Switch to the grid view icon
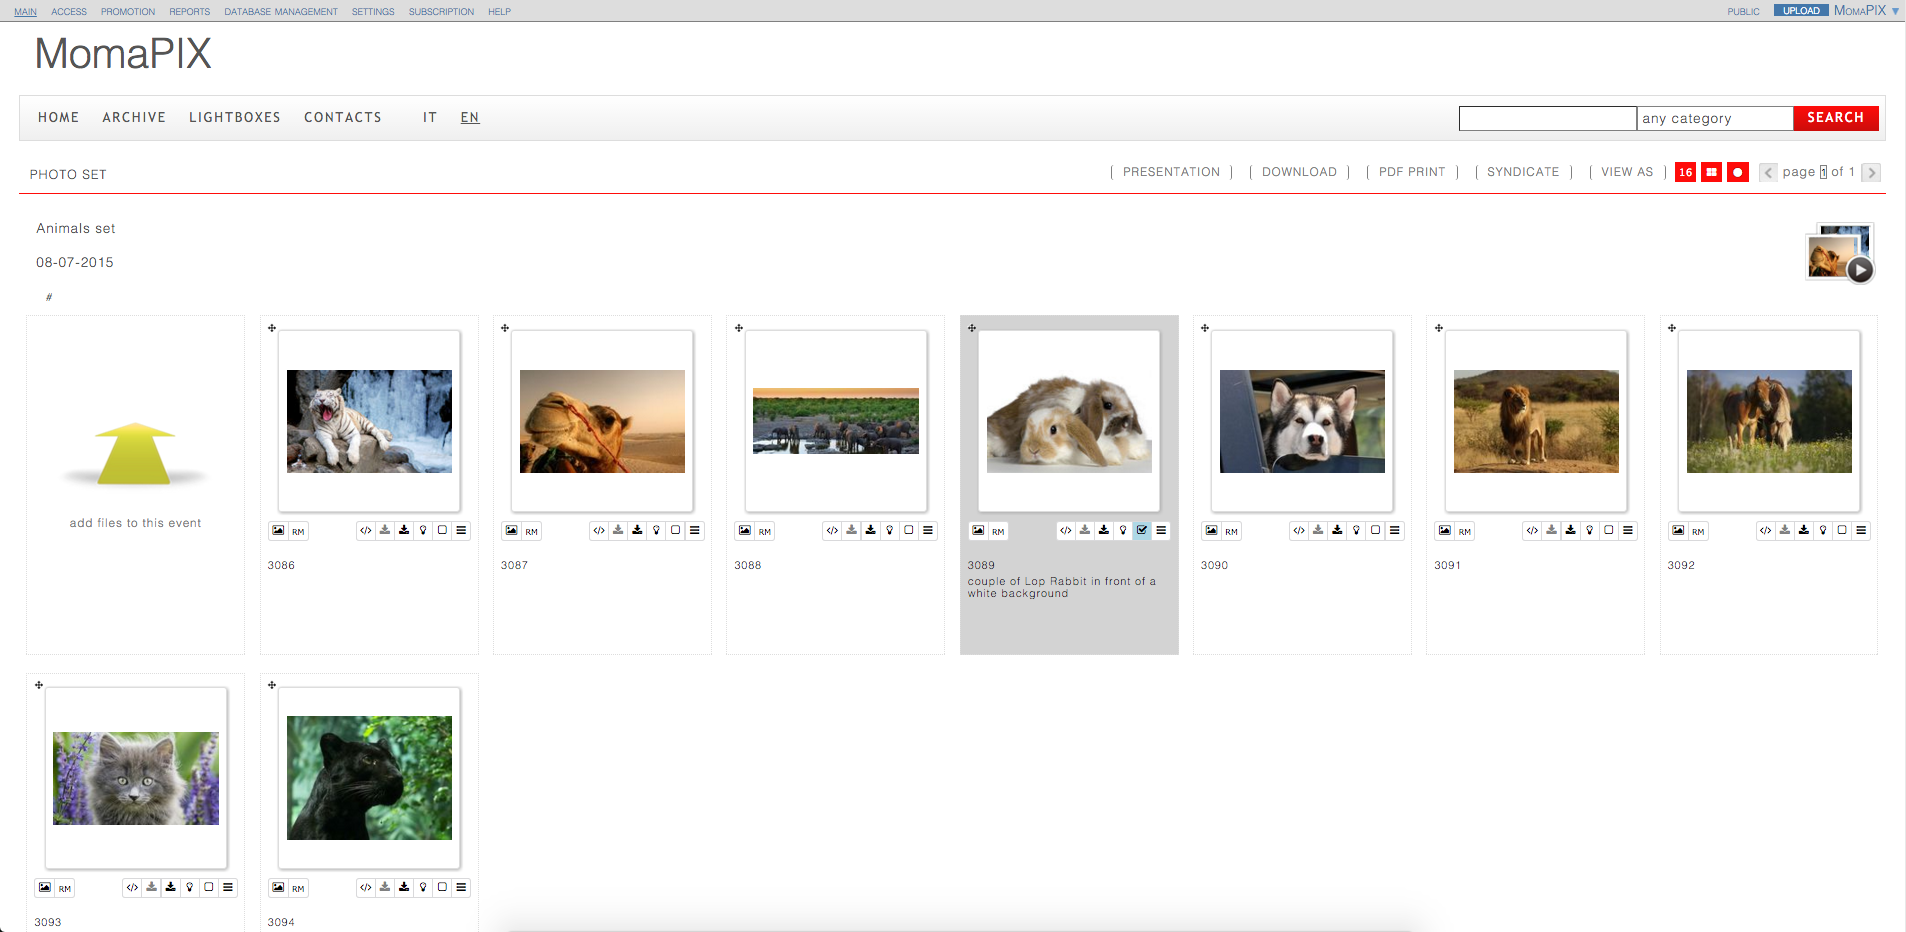Image resolution: width=1906 pixels, height=932 pixels. click(1712, 172)
